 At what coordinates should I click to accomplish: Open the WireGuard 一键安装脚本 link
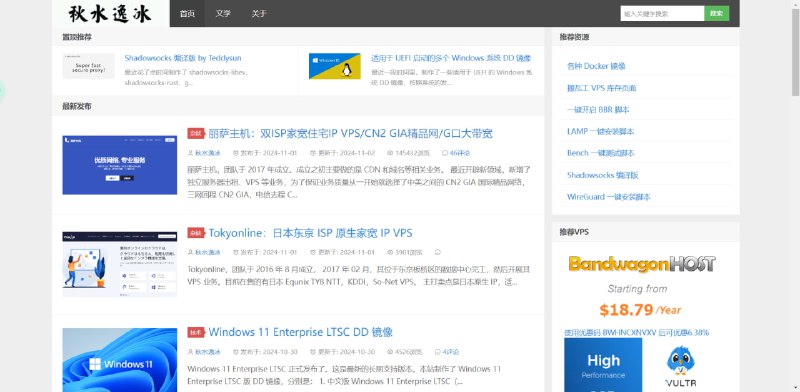(x=609, y=197)
